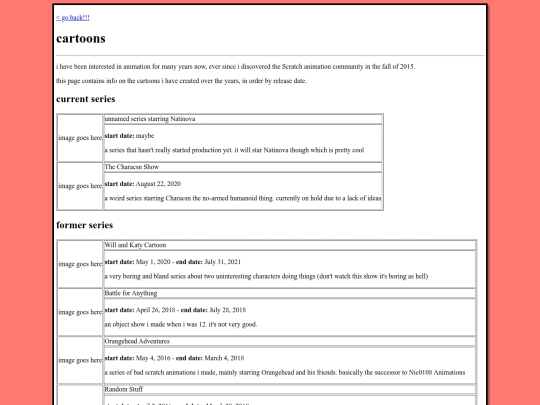Click the sentence 'this page contains info on the cartoons'
This screenshot has height=405, width=540.
(x=181, y=81)
